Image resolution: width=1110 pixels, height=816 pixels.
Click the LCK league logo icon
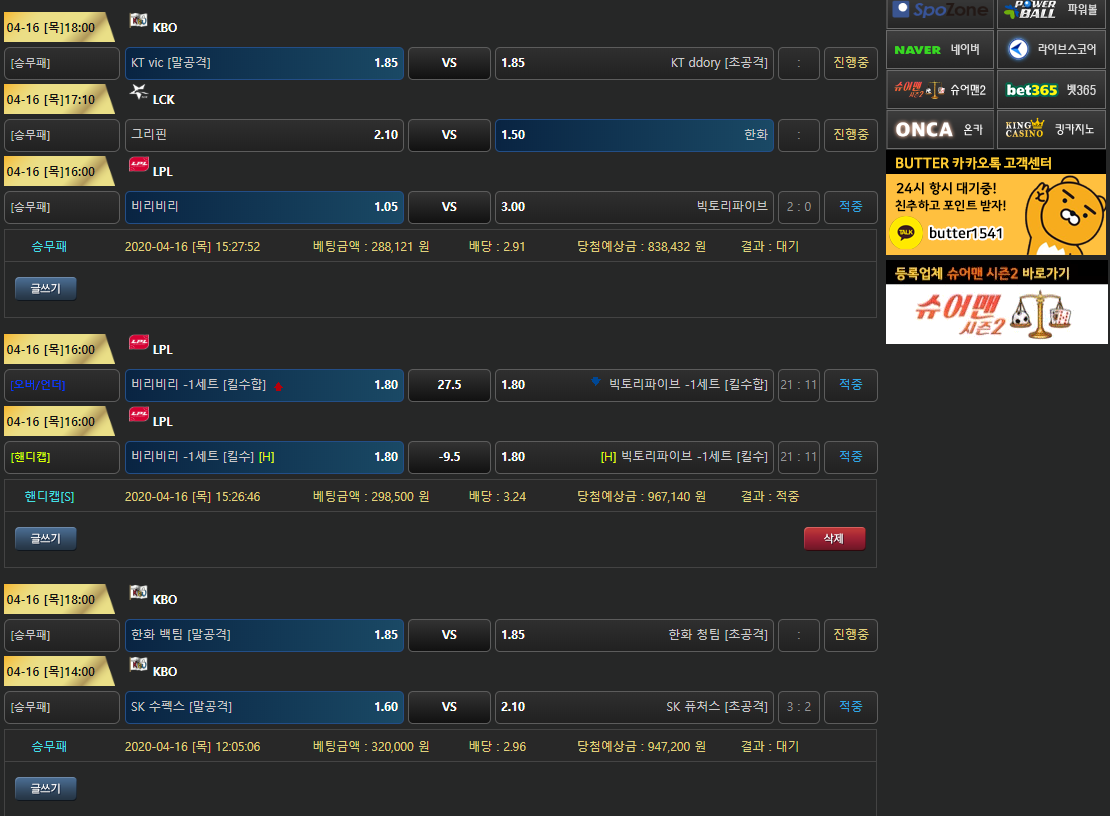tap(139, 93)
